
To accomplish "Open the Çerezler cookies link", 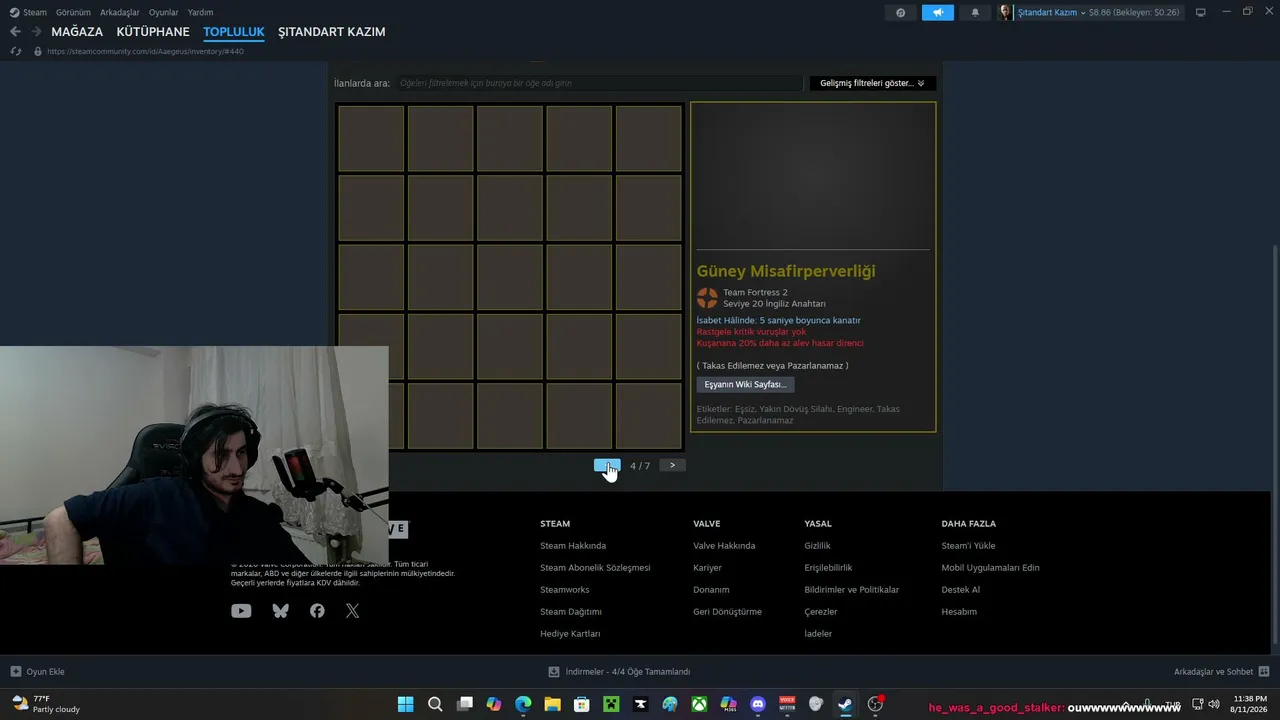I will [821, 612].
